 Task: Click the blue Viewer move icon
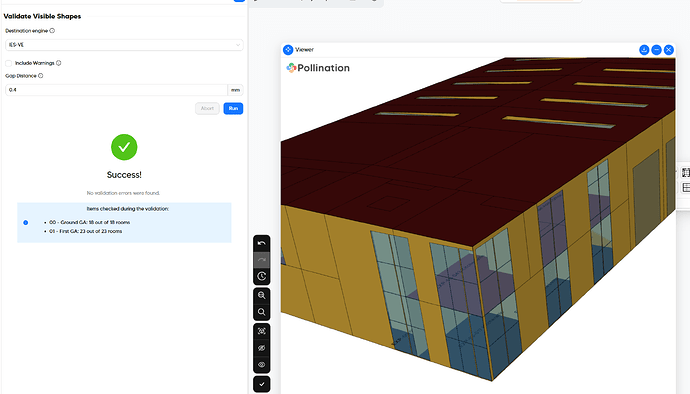click(x=288, y=50)
